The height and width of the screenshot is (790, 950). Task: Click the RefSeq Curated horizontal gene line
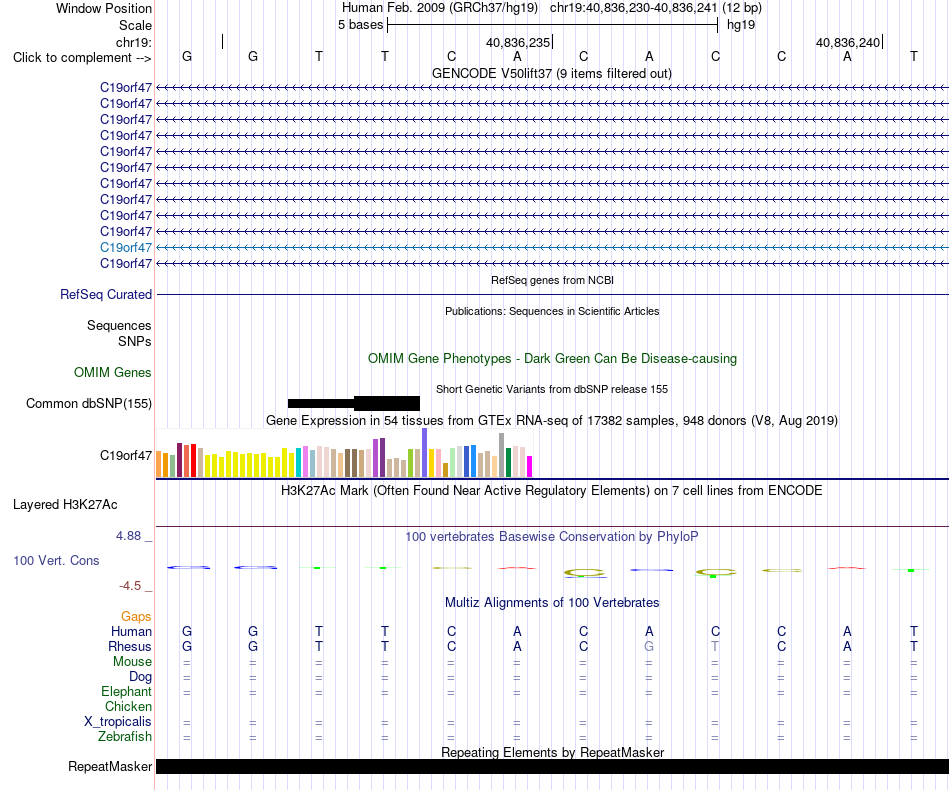click(x=553, y=294)
